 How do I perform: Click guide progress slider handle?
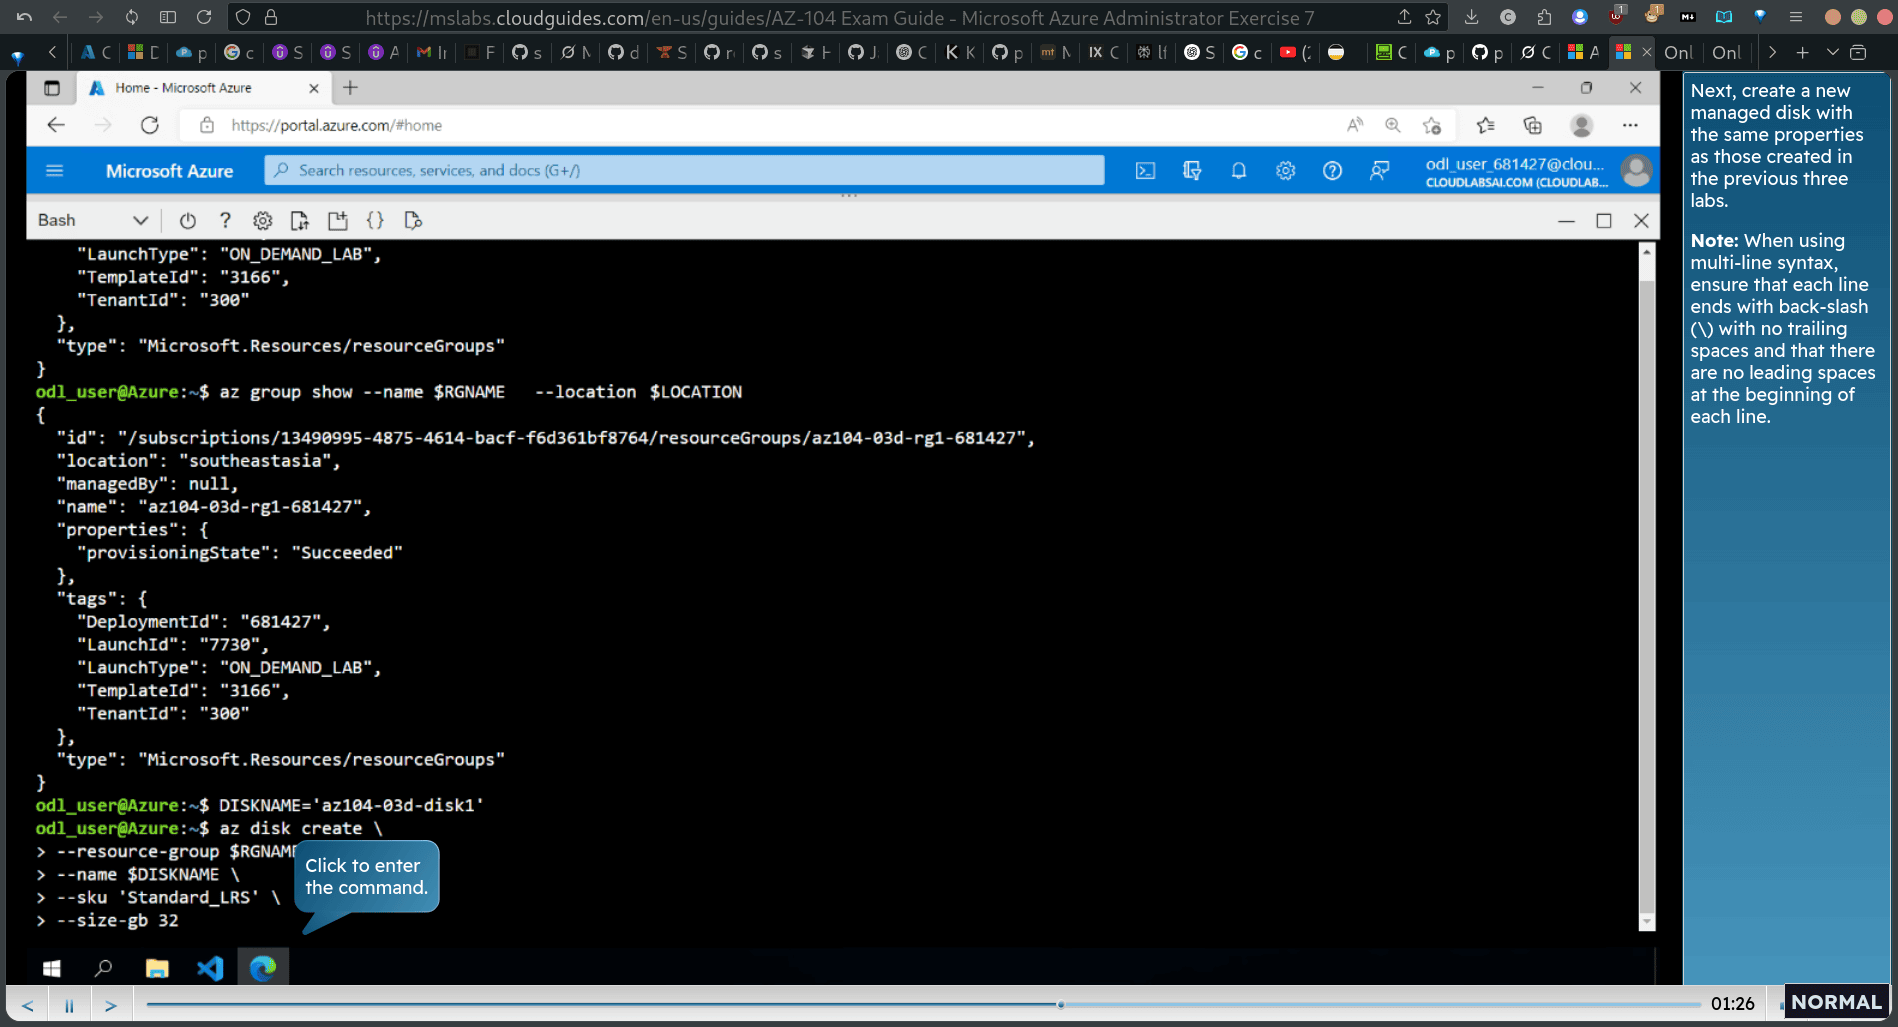[1060, 1004]
